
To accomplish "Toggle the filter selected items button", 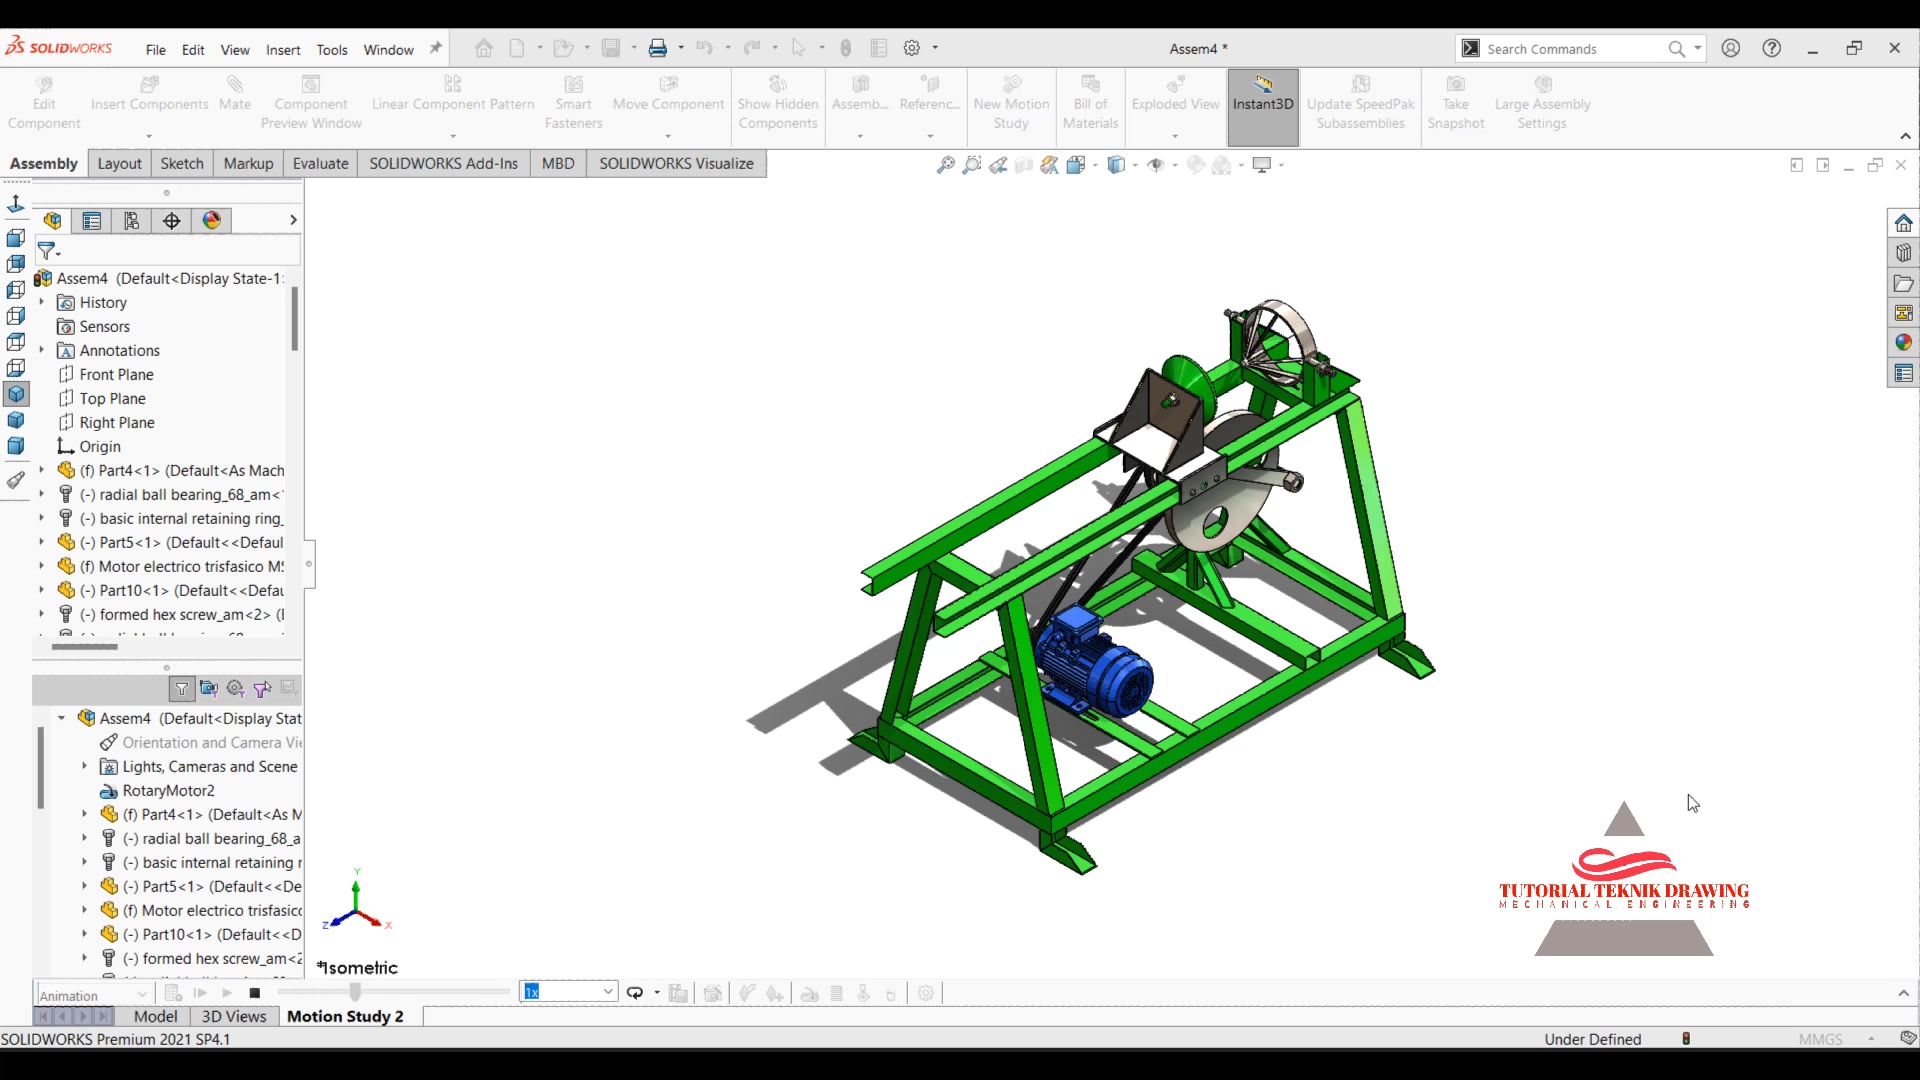I will 263,688.
